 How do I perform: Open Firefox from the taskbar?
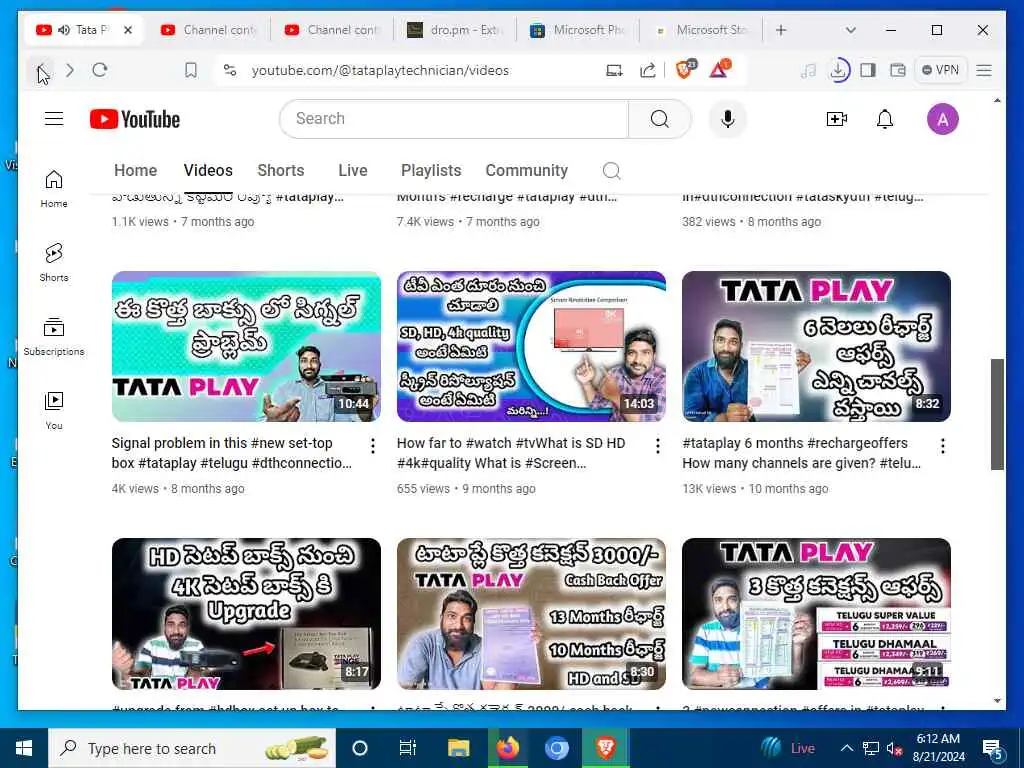(x=507, y=747)
